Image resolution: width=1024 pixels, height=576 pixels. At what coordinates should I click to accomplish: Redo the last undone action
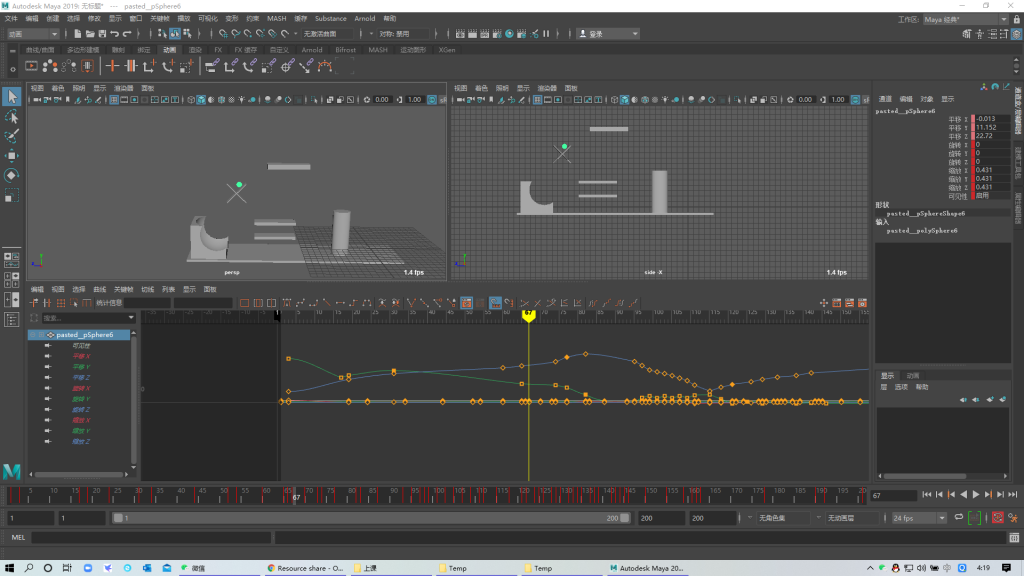pyautogui.click(x=127, y=34)
